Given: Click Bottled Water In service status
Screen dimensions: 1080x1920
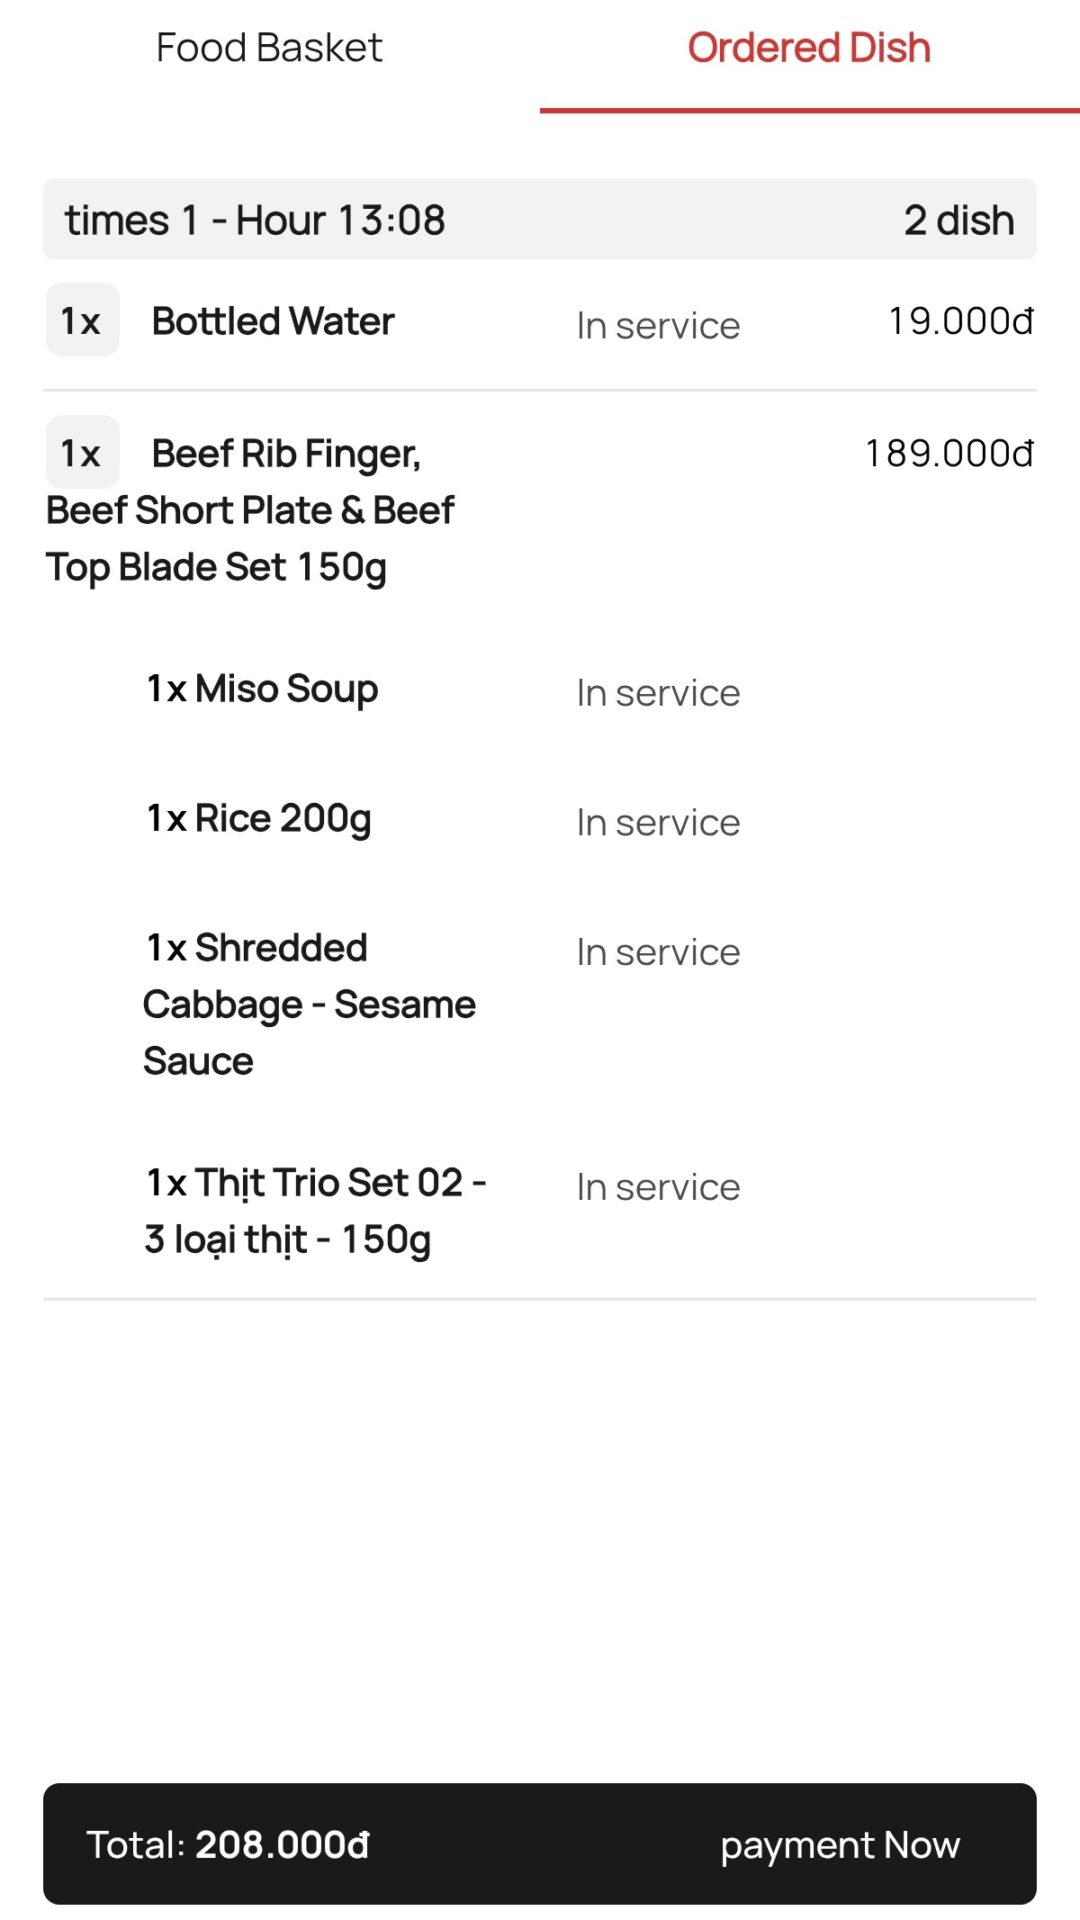Looking at the screenshot, I should point(658,326).
